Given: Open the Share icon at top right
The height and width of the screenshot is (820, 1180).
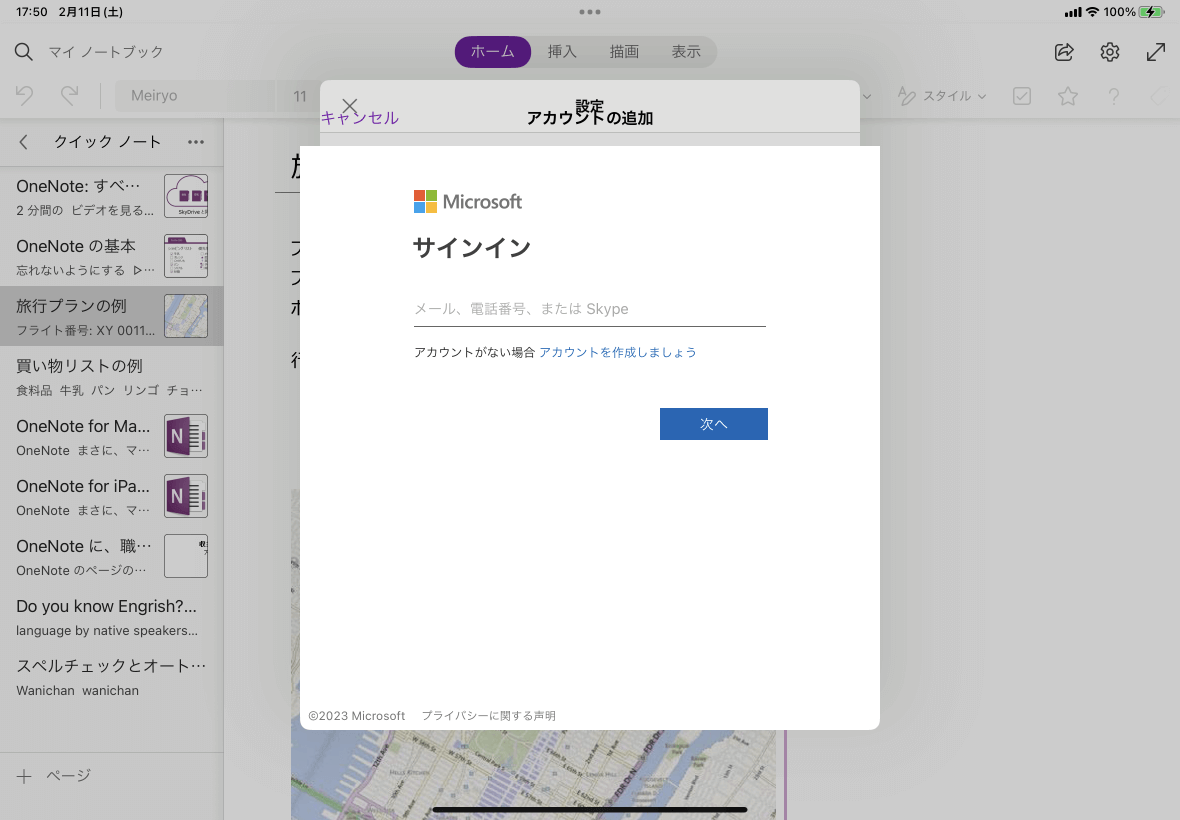Looking at the screenshot, I should tap(1064, 52).
